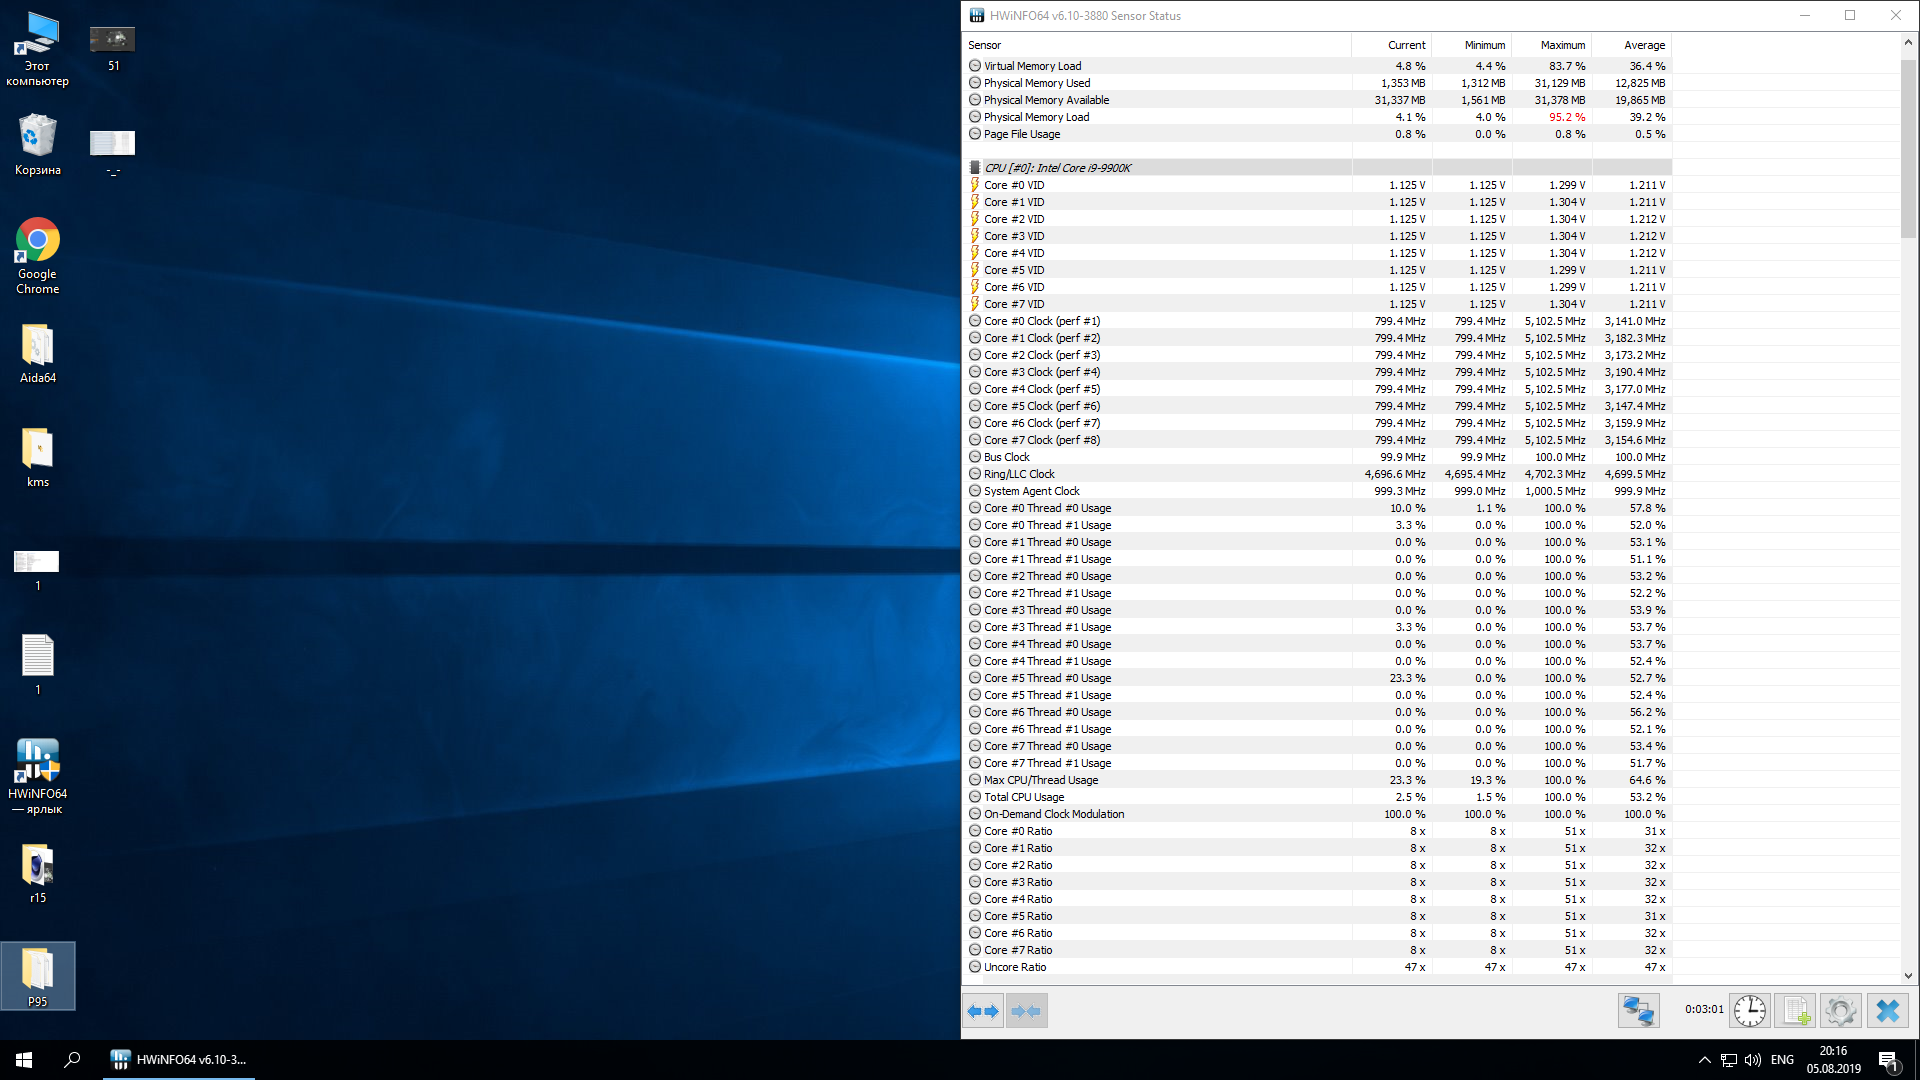This screenshot has width=1920, height=1080.
Task: Click the shrink sensor window arrows icon
Action: click(1027, 1011)
